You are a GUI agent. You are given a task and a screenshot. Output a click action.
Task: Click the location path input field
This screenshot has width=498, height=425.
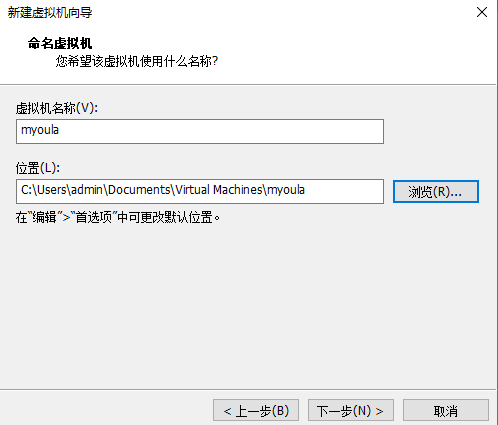coord(200,191)
